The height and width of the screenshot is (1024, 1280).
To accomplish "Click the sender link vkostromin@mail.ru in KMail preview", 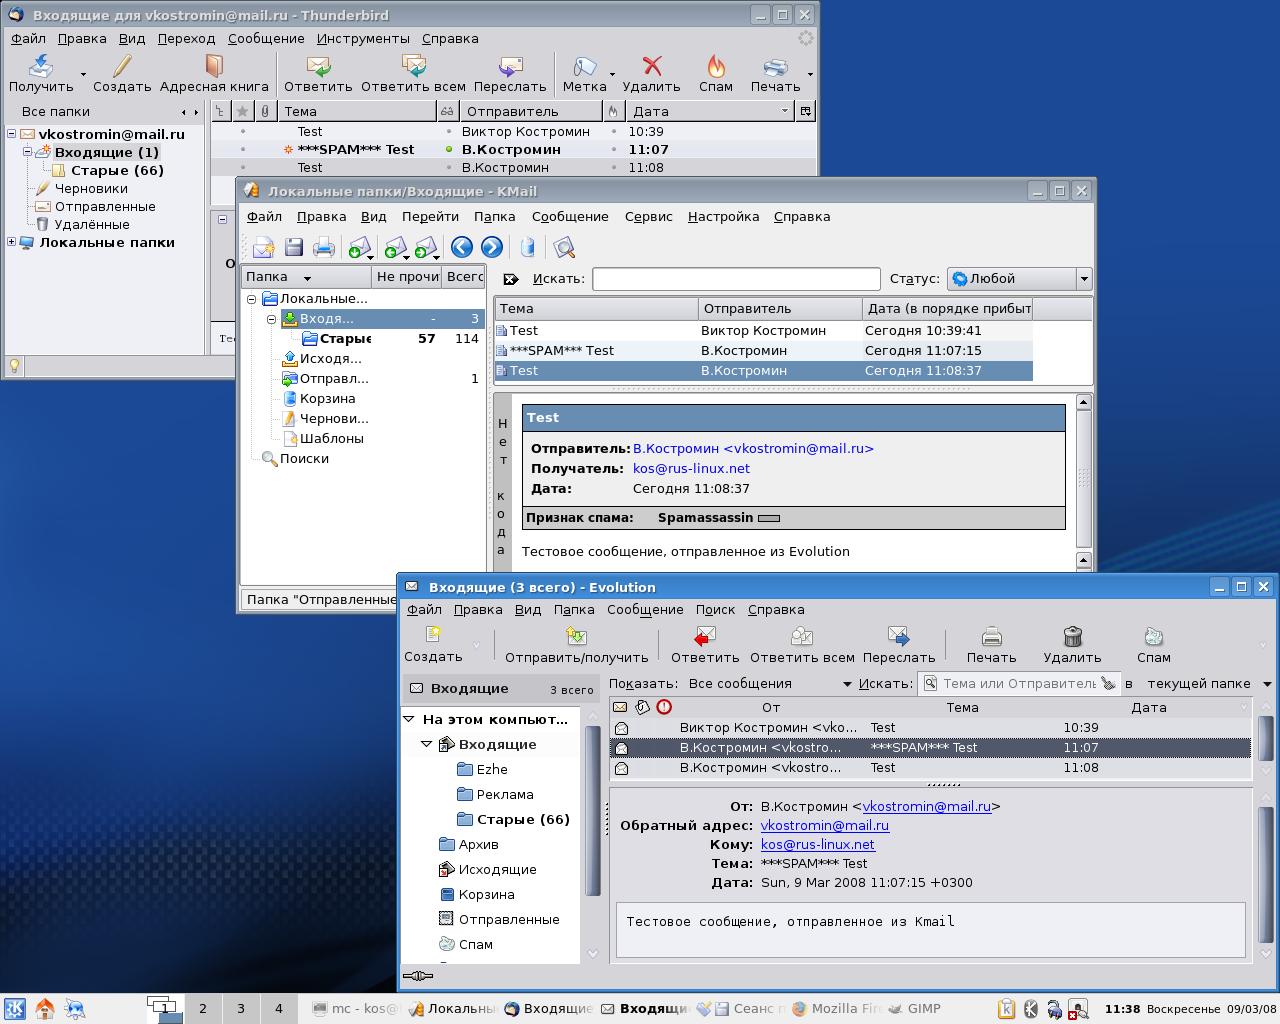I will click(753, 449).
